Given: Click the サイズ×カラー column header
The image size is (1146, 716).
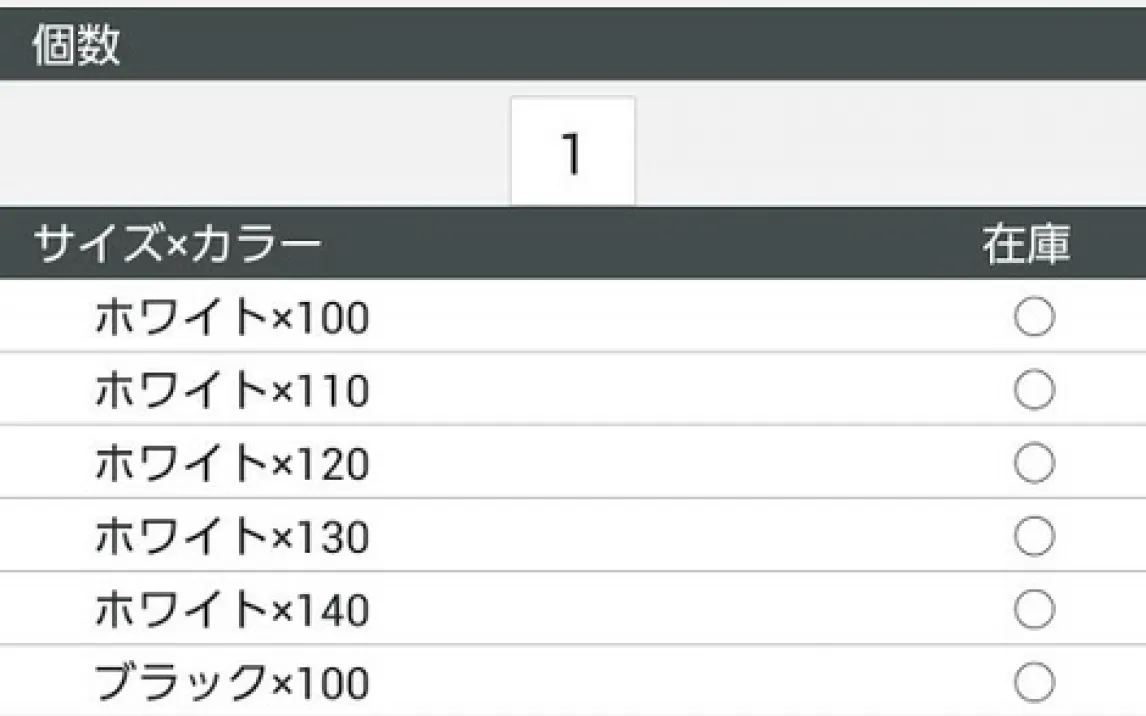Looking at the screenshot, I should [178, 245].
